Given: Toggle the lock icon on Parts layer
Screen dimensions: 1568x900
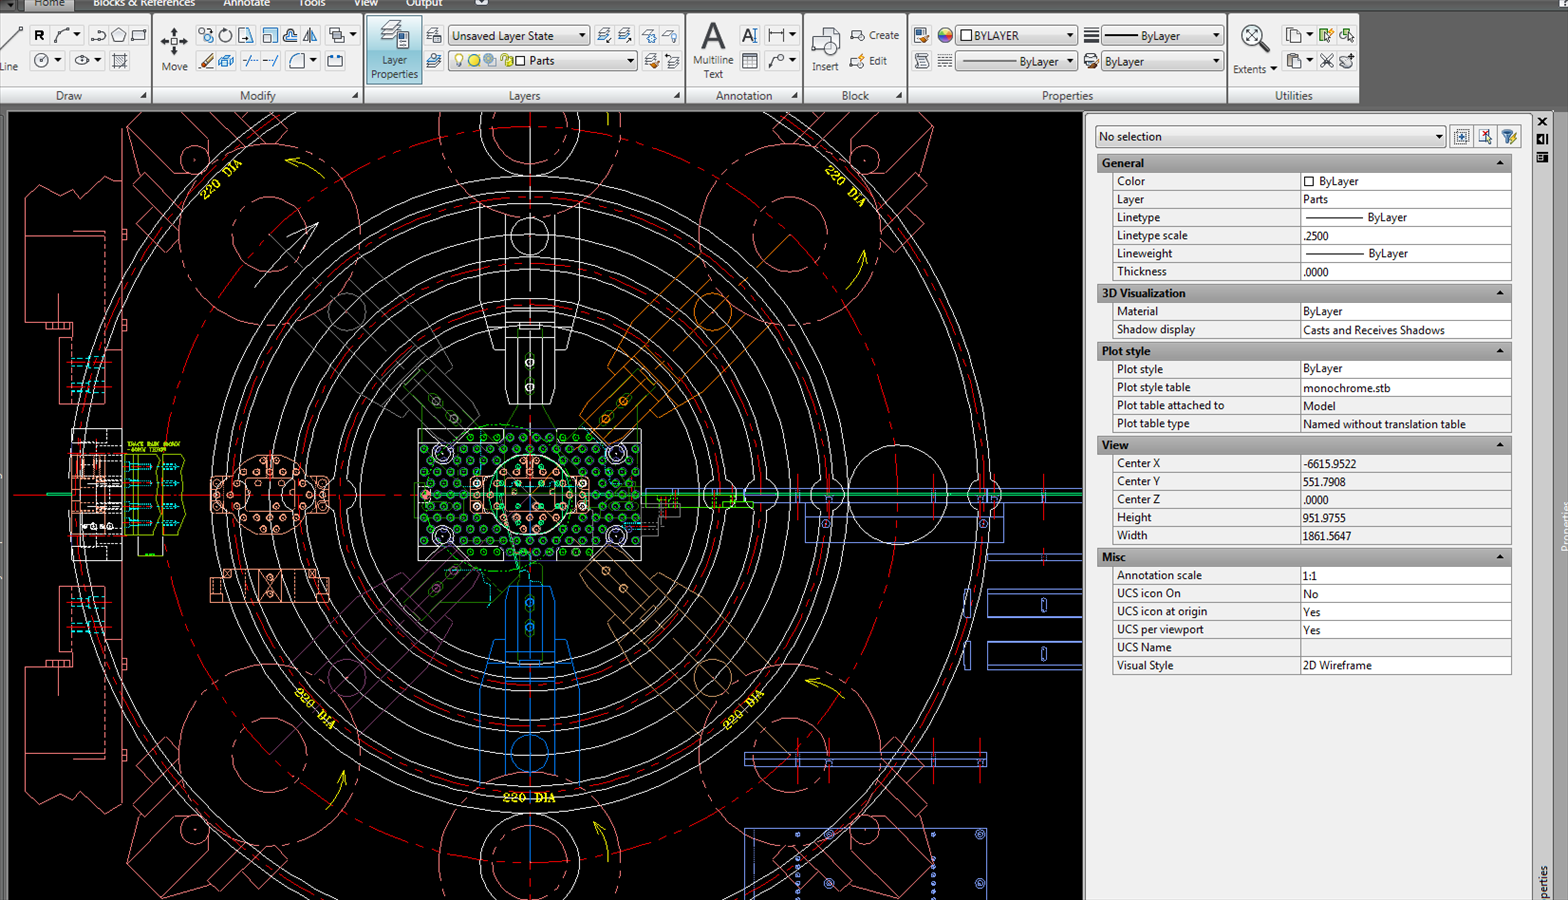Looking at the screenshot, I should click(506, 61).
